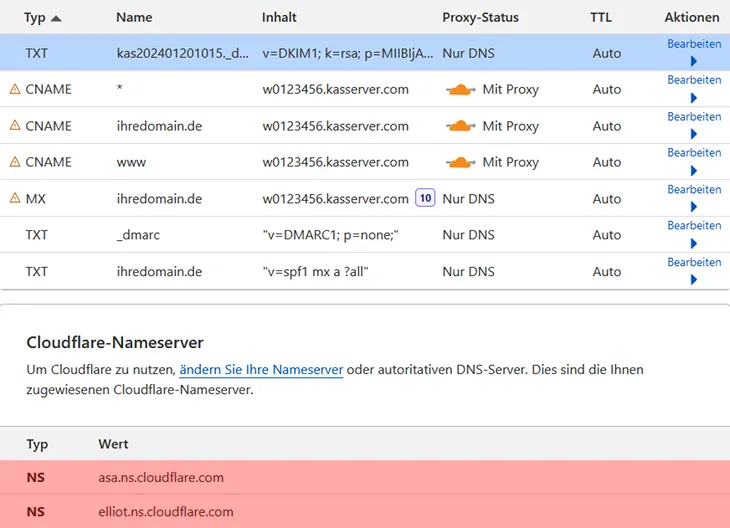Select the www name cell

(x=131, y=163)
